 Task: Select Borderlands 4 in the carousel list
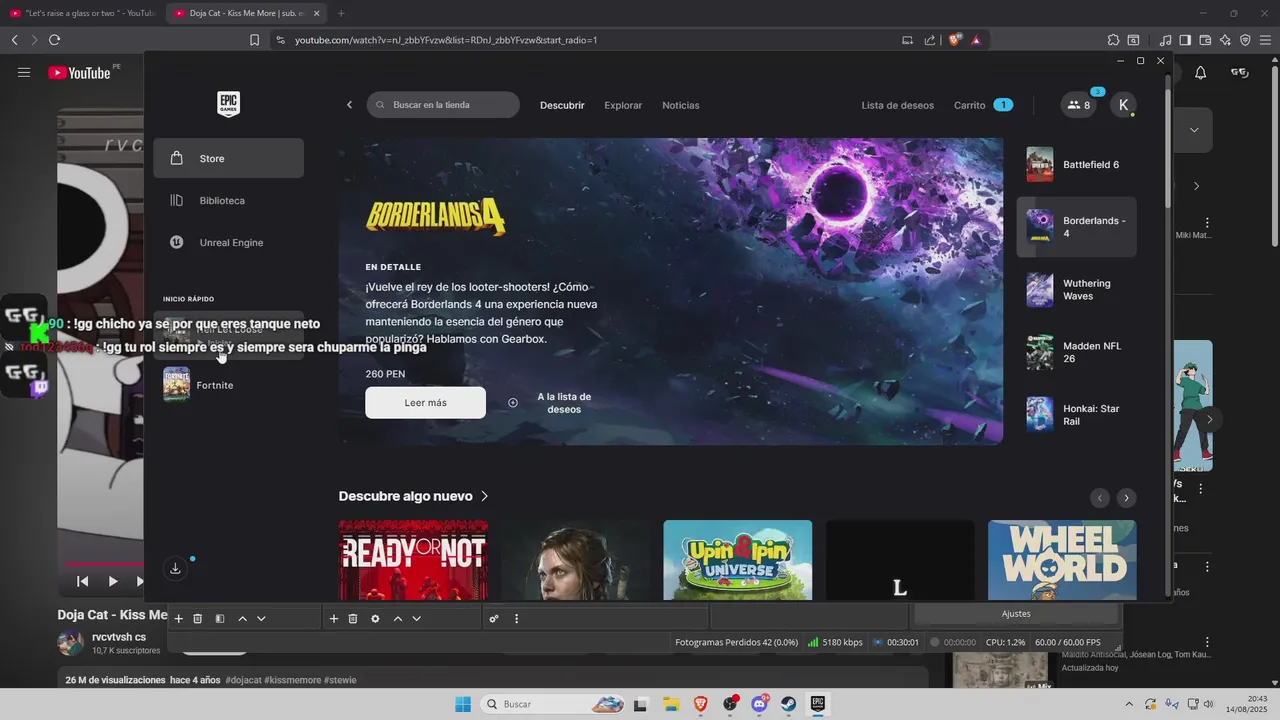point(1077,227)
